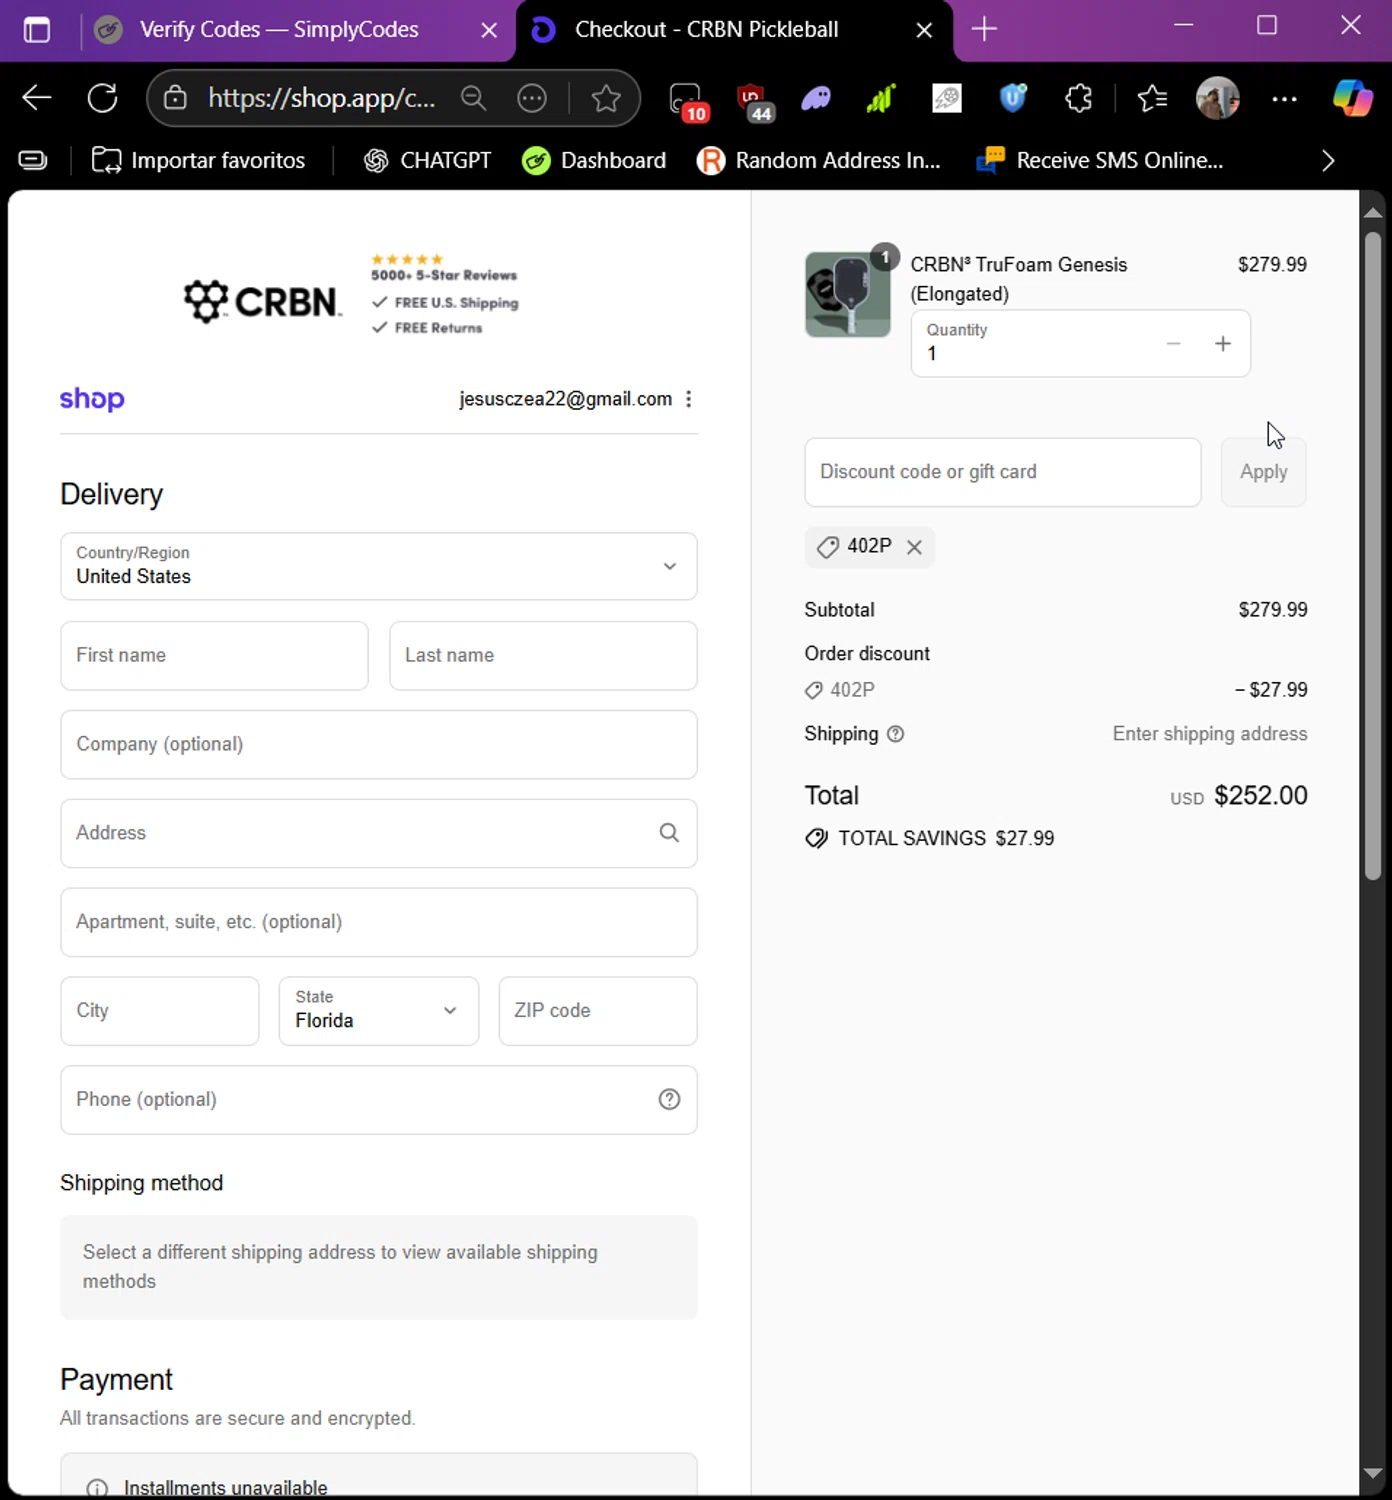The width and height of the screenshot is (1392, 1500).
Task: Increase product quantity with plus
Action: [x=1222, y=344]
